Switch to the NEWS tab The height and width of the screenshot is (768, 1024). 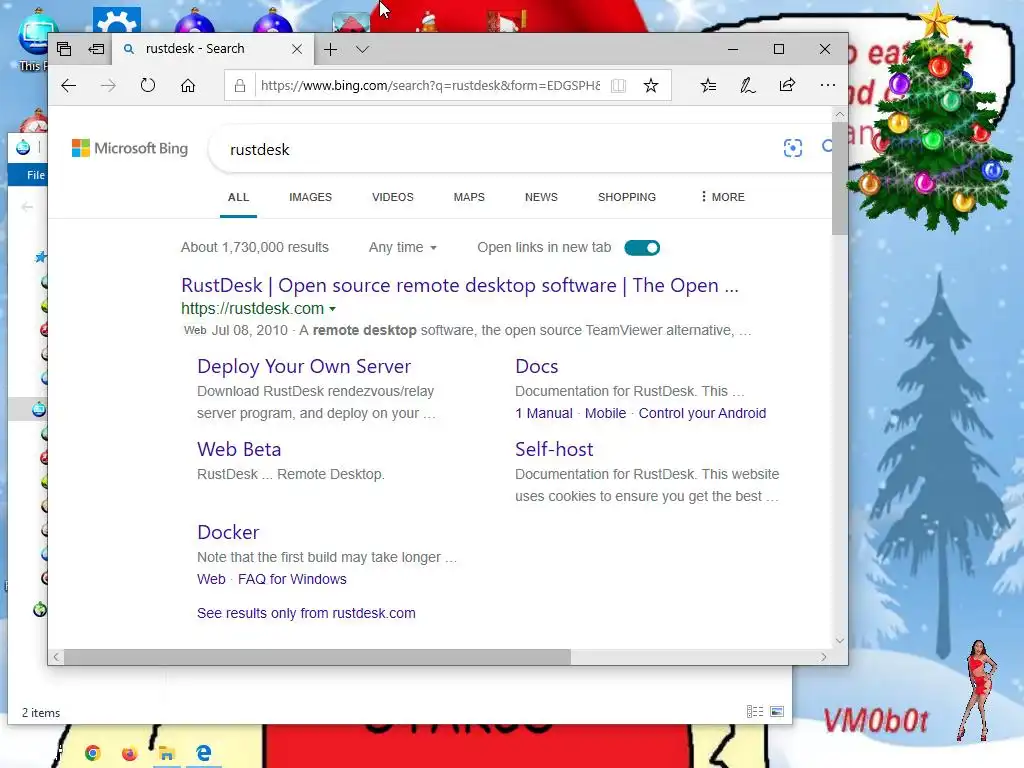coord(541,197)
